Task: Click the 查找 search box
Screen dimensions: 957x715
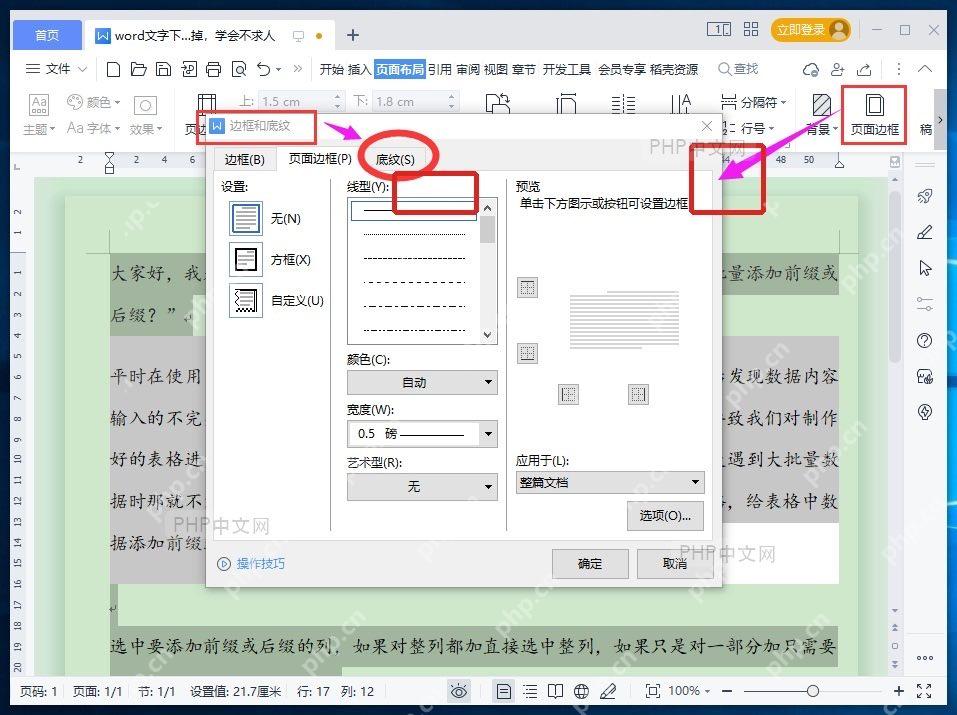Action: click(738, 69)
